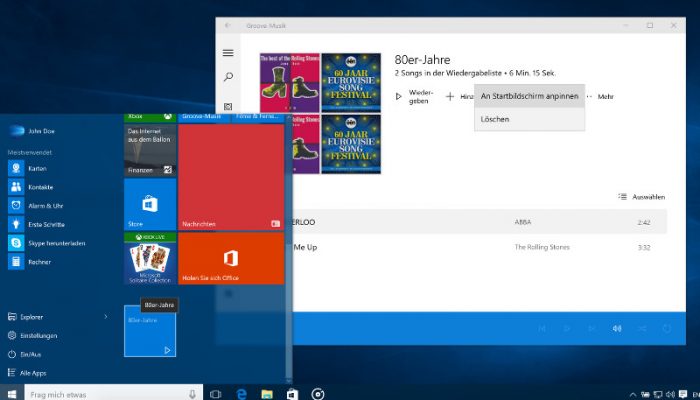Open the red Nachrichten tile
The width and height of the screenshot is (700, 400).
tap(231, 177)
